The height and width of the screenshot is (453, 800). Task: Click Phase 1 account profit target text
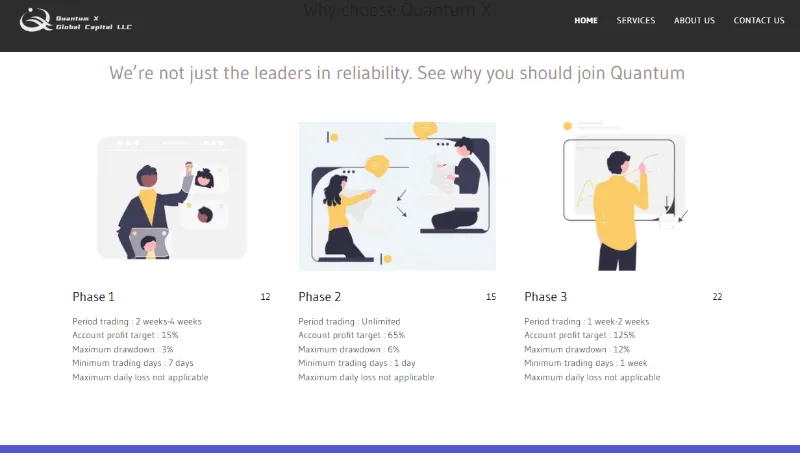(125, 335)
